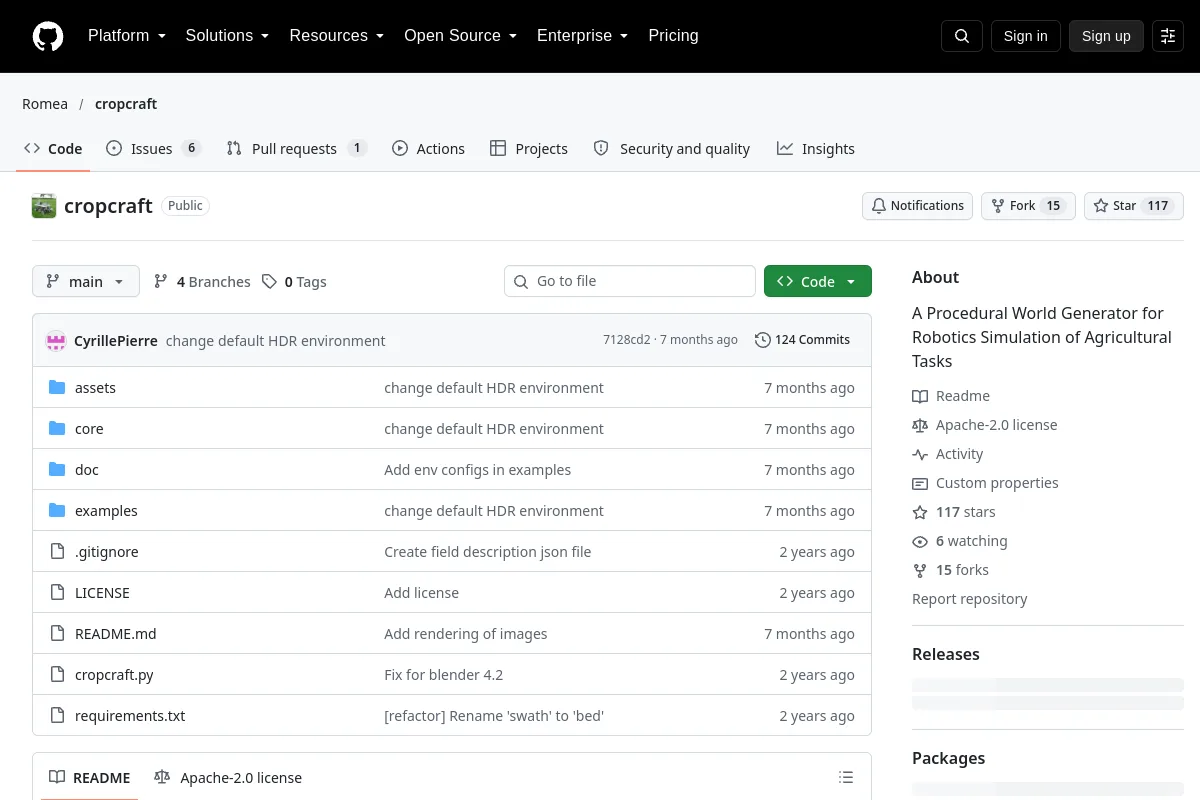
Task: Open the examples folder
Action: pyautogui.click(x=106, y=511)
